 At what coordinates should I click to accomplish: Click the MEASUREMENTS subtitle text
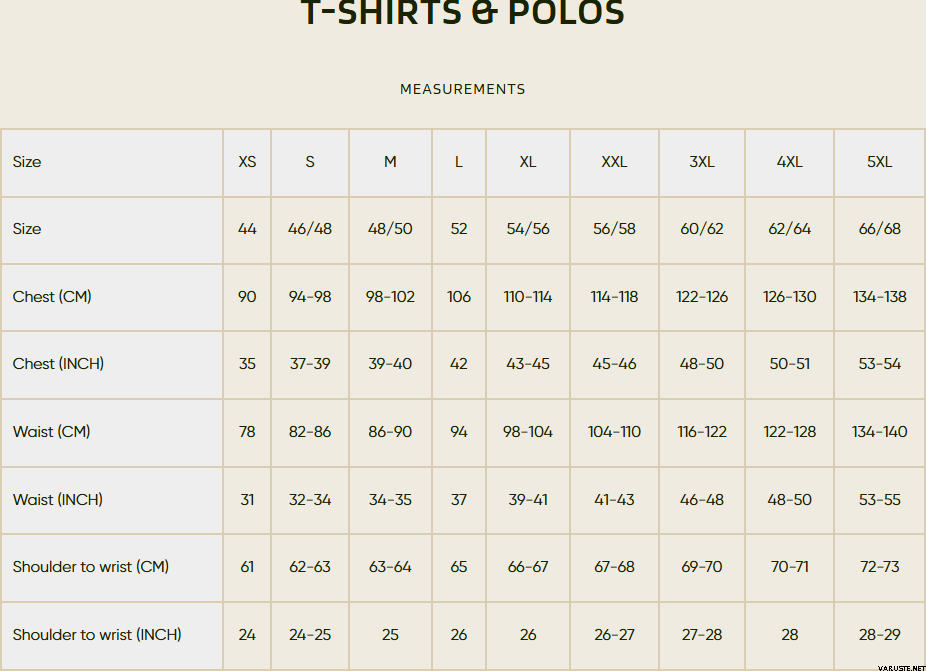click(462, 89)
